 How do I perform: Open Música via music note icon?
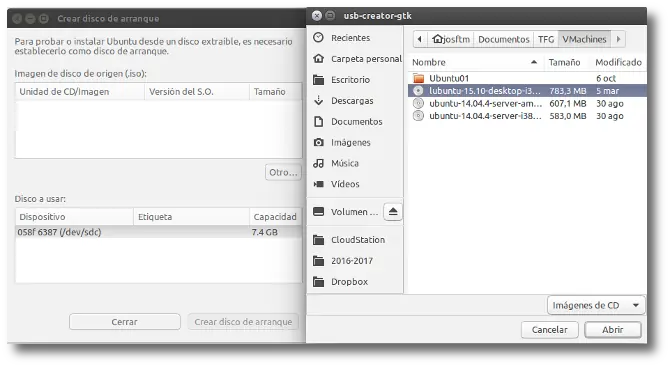point(318,163)
